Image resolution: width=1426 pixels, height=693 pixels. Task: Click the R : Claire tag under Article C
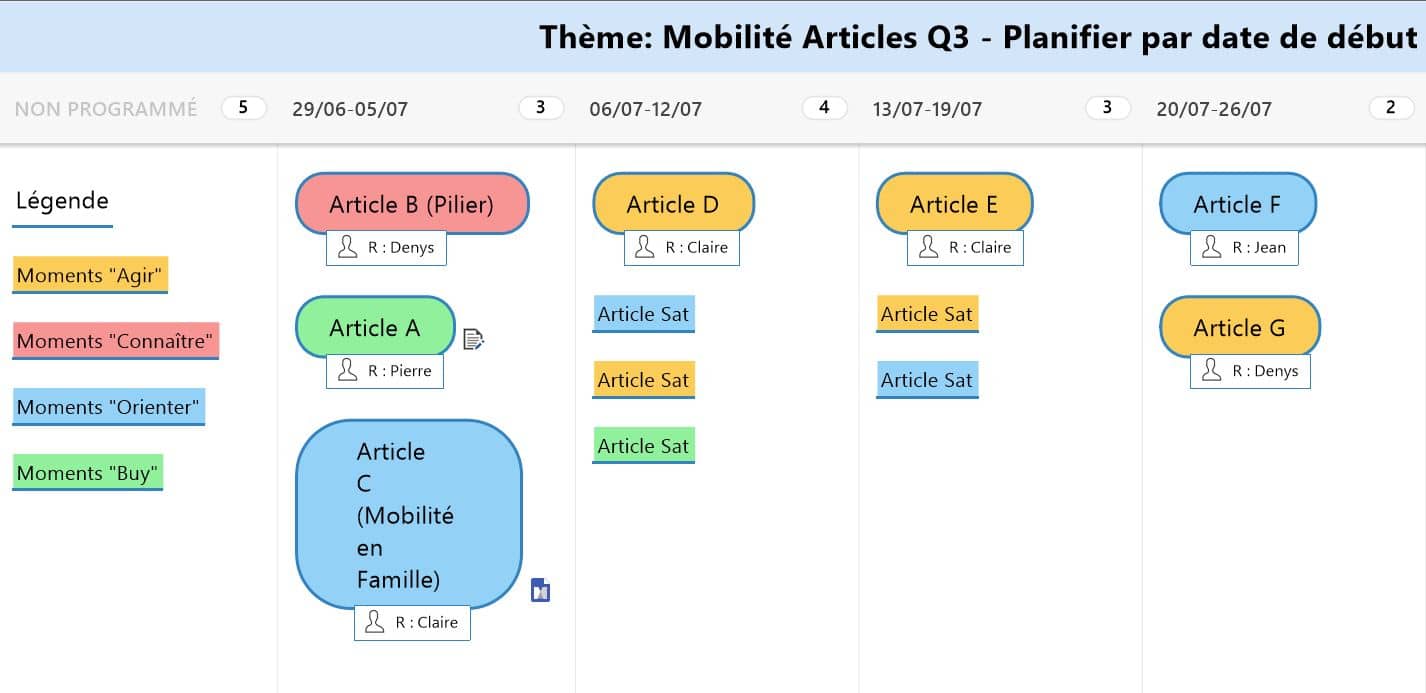[412, 622]
